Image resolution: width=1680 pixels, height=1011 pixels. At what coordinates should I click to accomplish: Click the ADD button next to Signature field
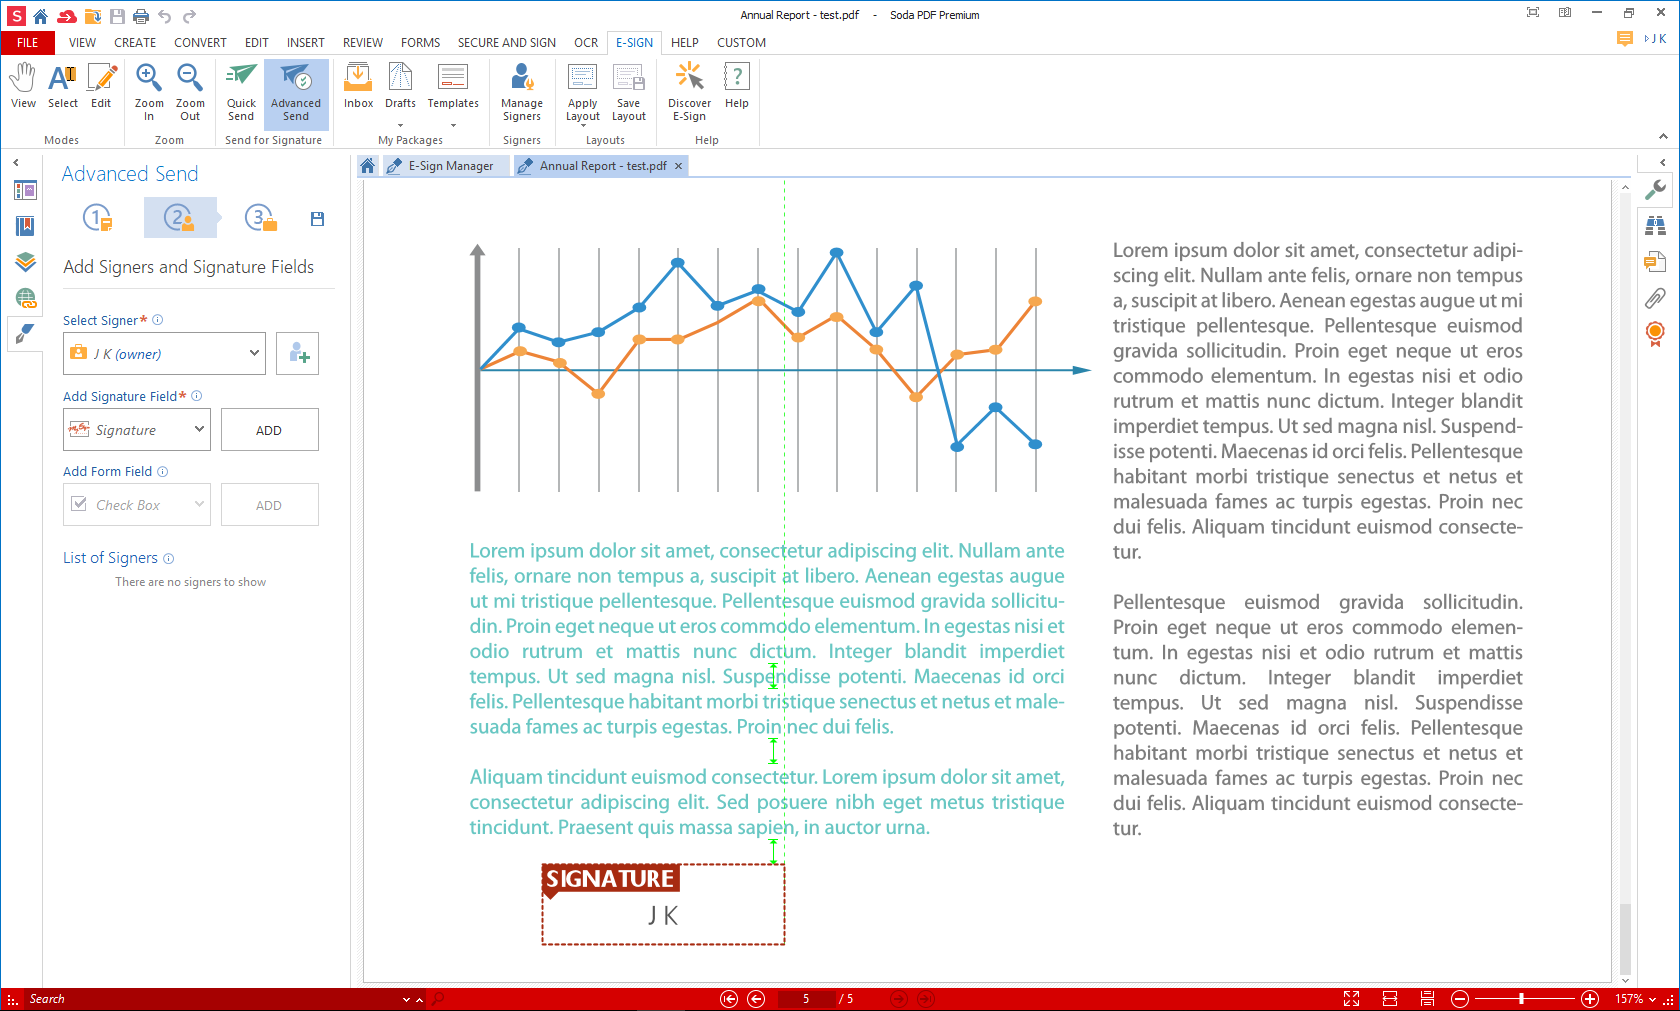click(269, 429)
